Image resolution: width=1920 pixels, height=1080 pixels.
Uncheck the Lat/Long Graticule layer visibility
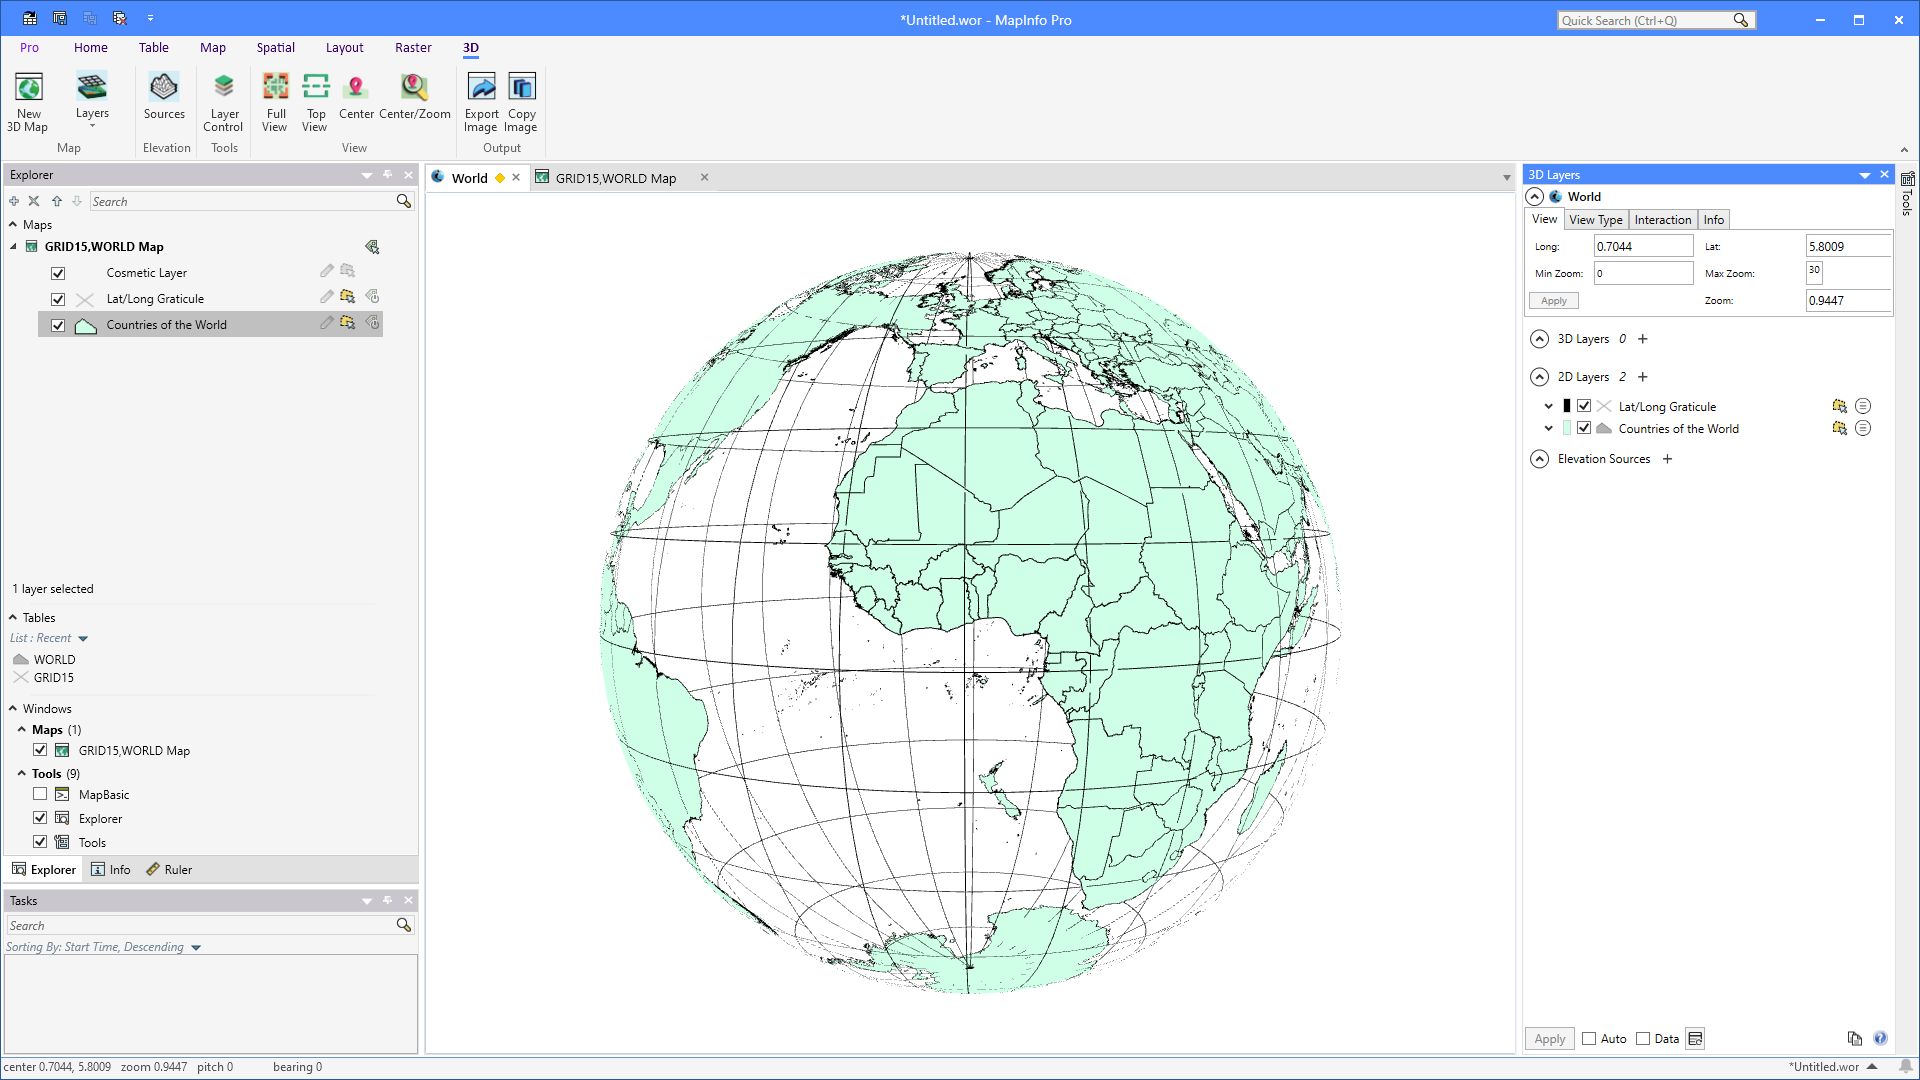tap(1584, 405)
